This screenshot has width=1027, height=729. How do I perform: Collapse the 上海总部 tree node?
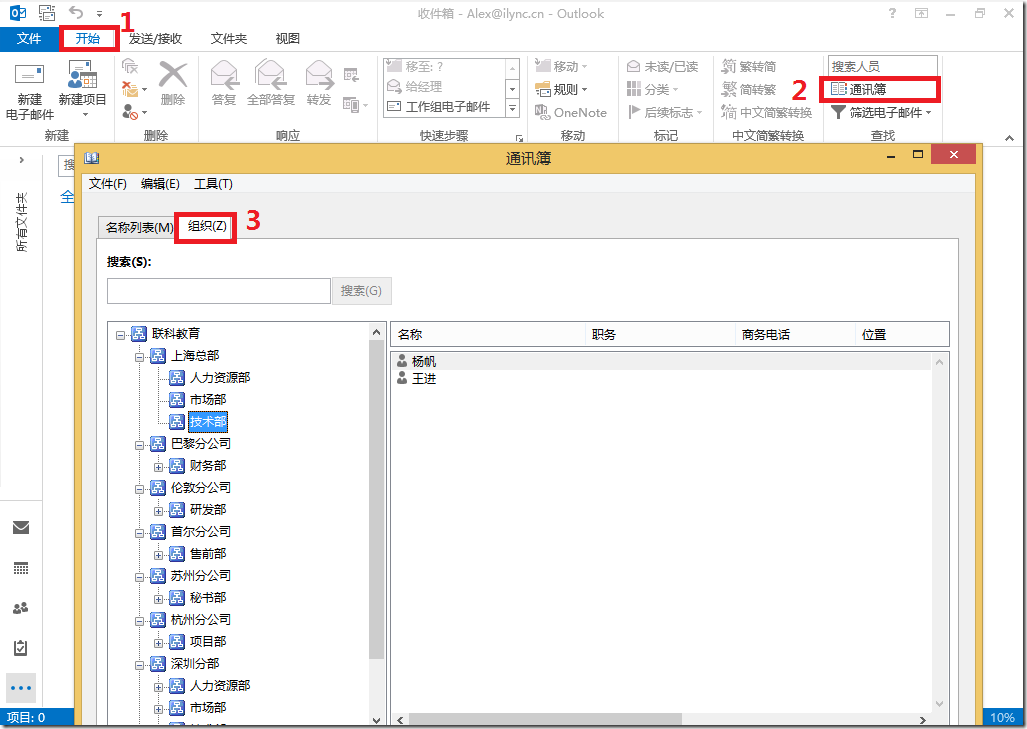[140, 358]
